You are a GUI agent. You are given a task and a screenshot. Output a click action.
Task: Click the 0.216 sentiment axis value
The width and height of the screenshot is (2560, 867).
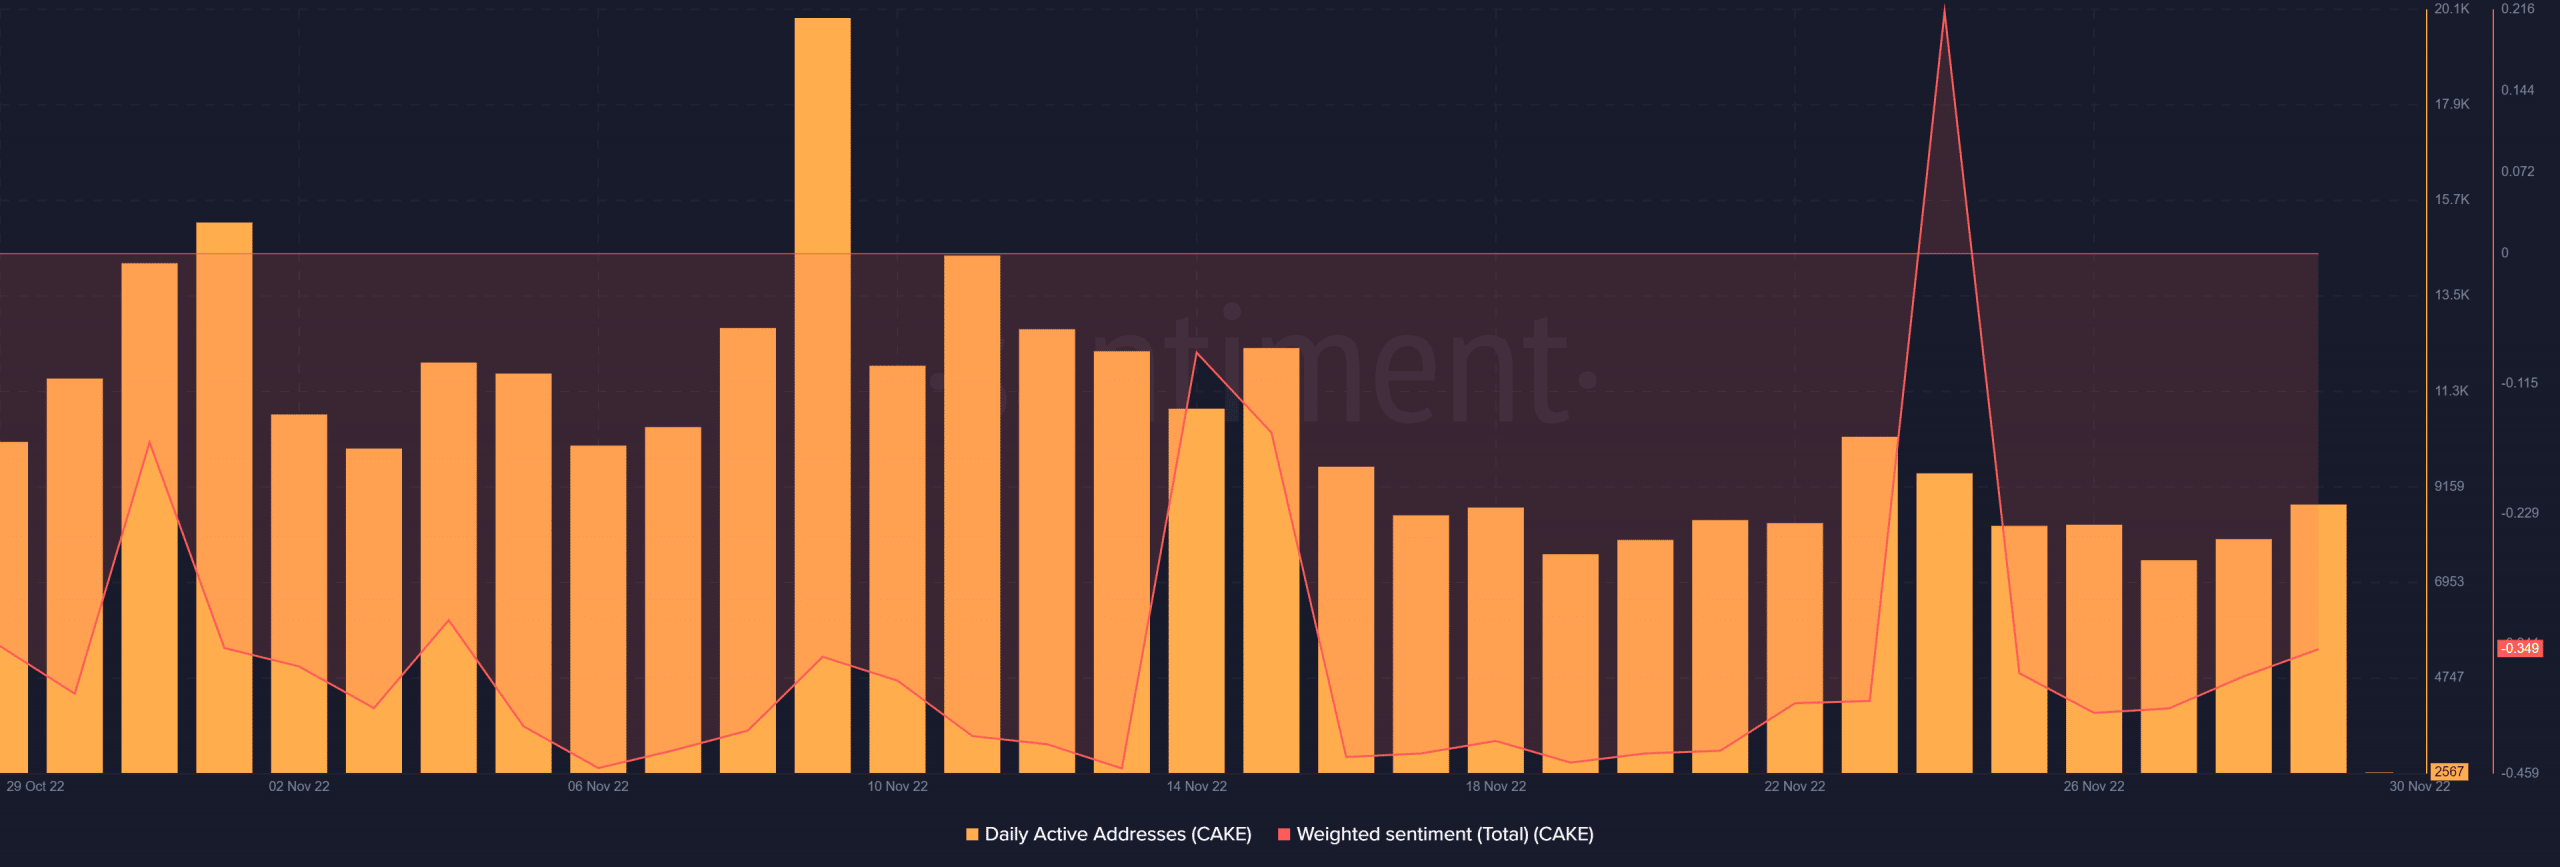click(x=2518, y=9)
